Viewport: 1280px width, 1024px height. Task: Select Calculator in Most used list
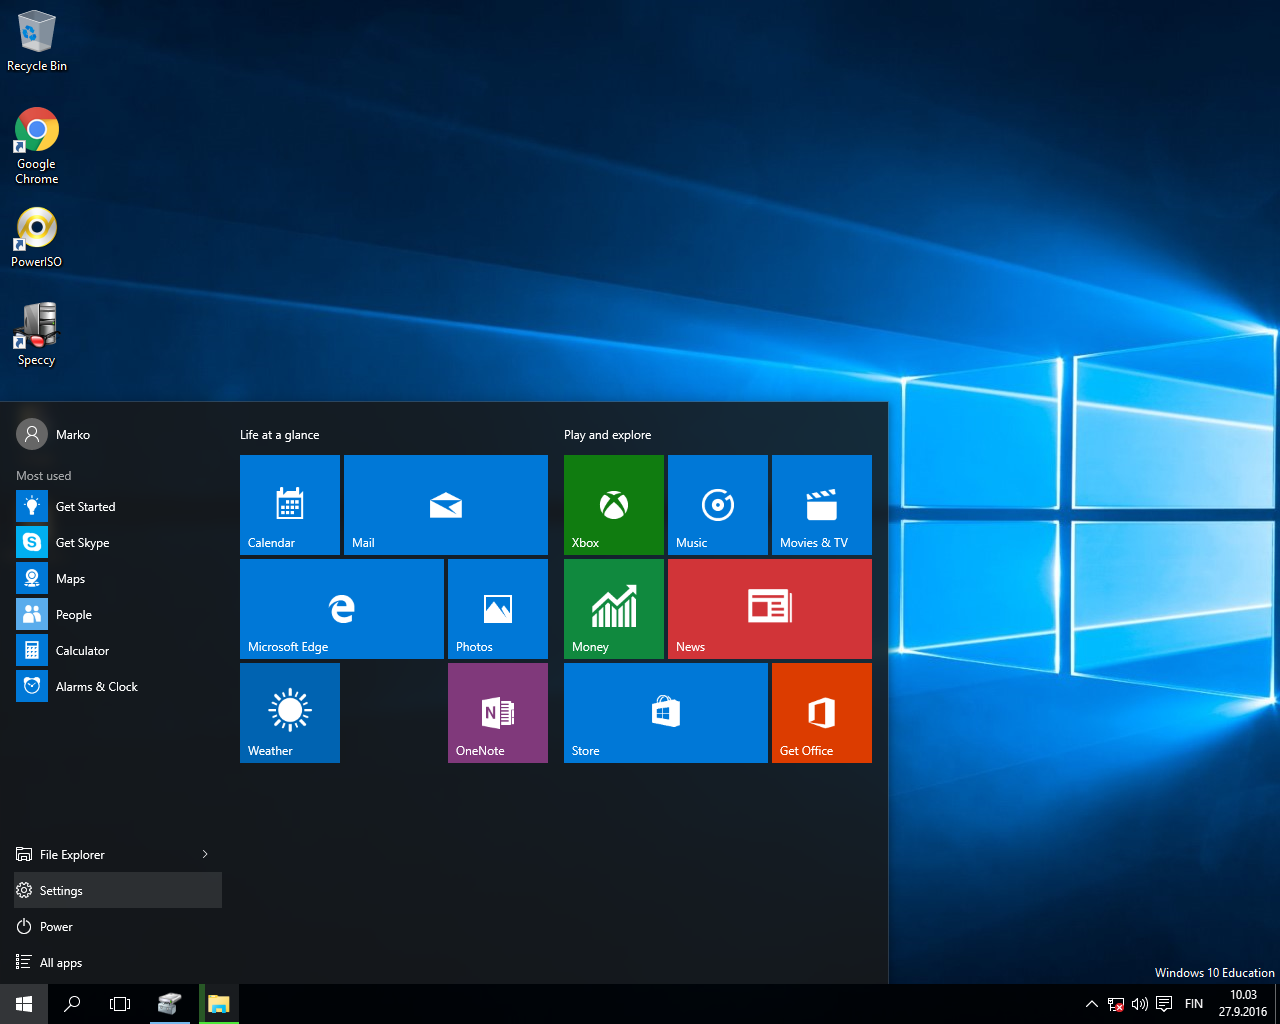[82, 650]
